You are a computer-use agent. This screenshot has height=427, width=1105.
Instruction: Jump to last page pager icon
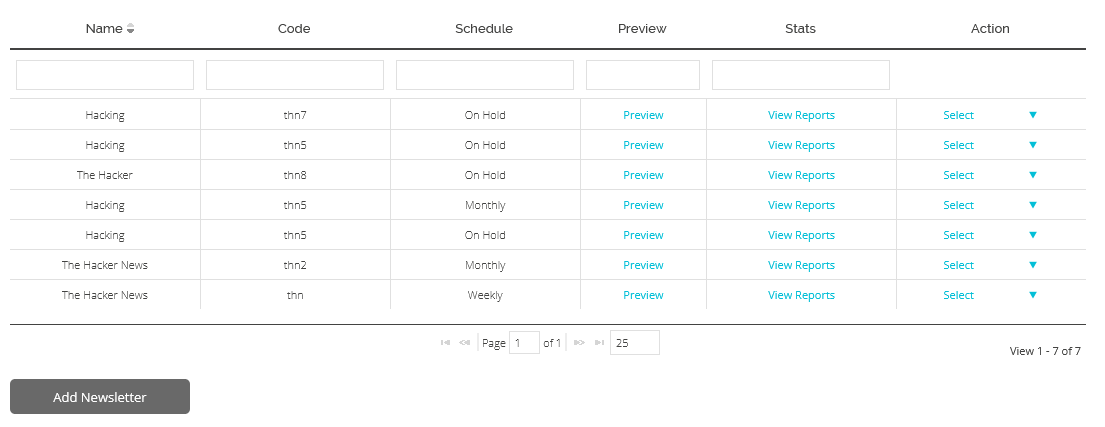coord(599,342)
